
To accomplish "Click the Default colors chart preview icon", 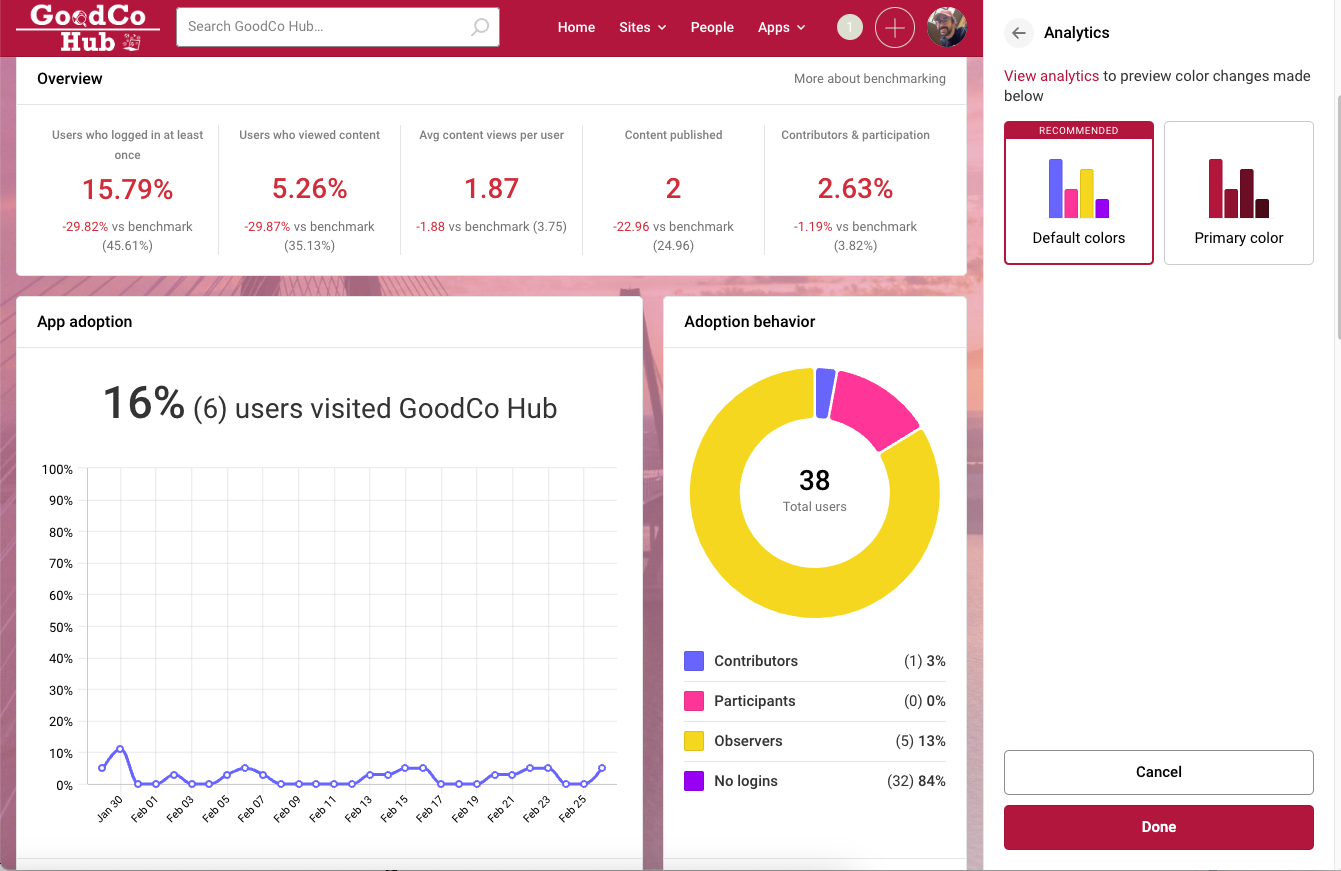I will point(1078,190).
